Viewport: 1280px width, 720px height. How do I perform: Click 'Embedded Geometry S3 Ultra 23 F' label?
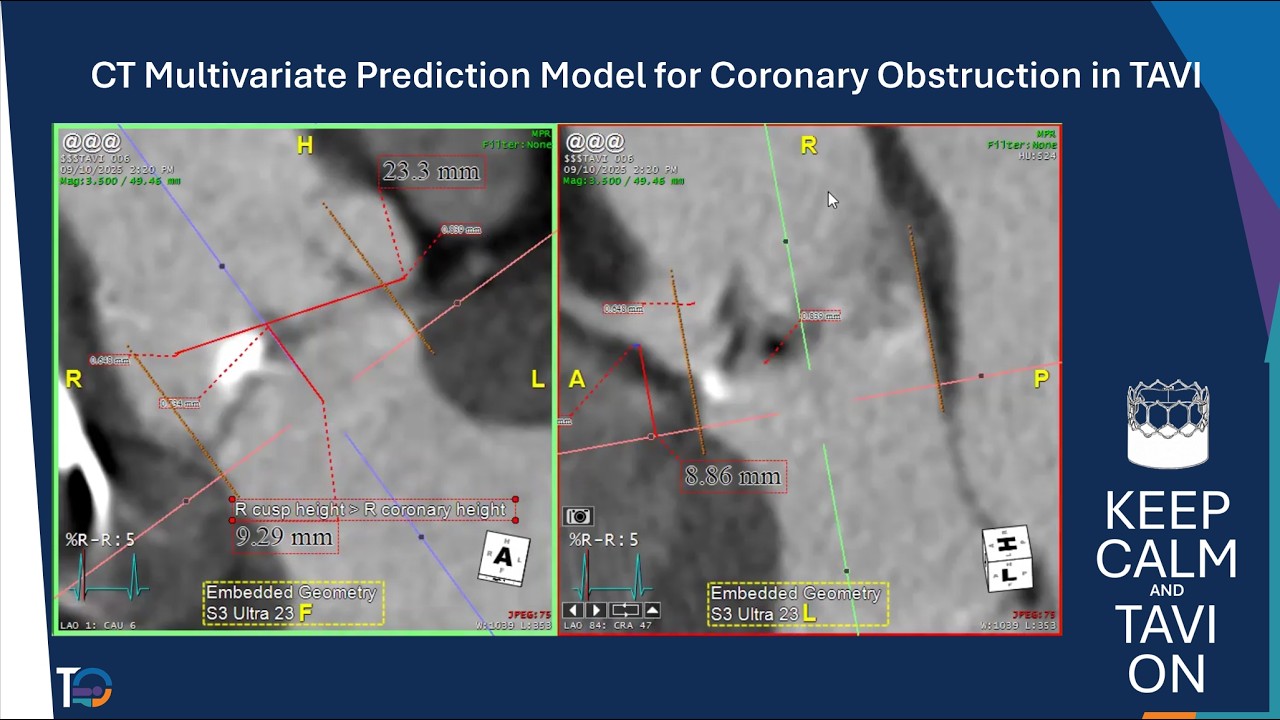click(293, 603)
